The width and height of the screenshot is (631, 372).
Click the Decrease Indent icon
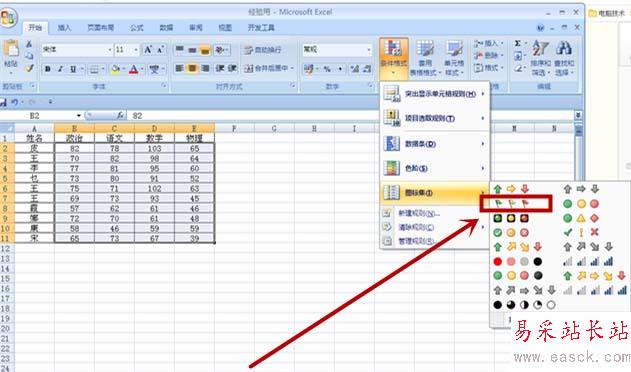point(220,68)
